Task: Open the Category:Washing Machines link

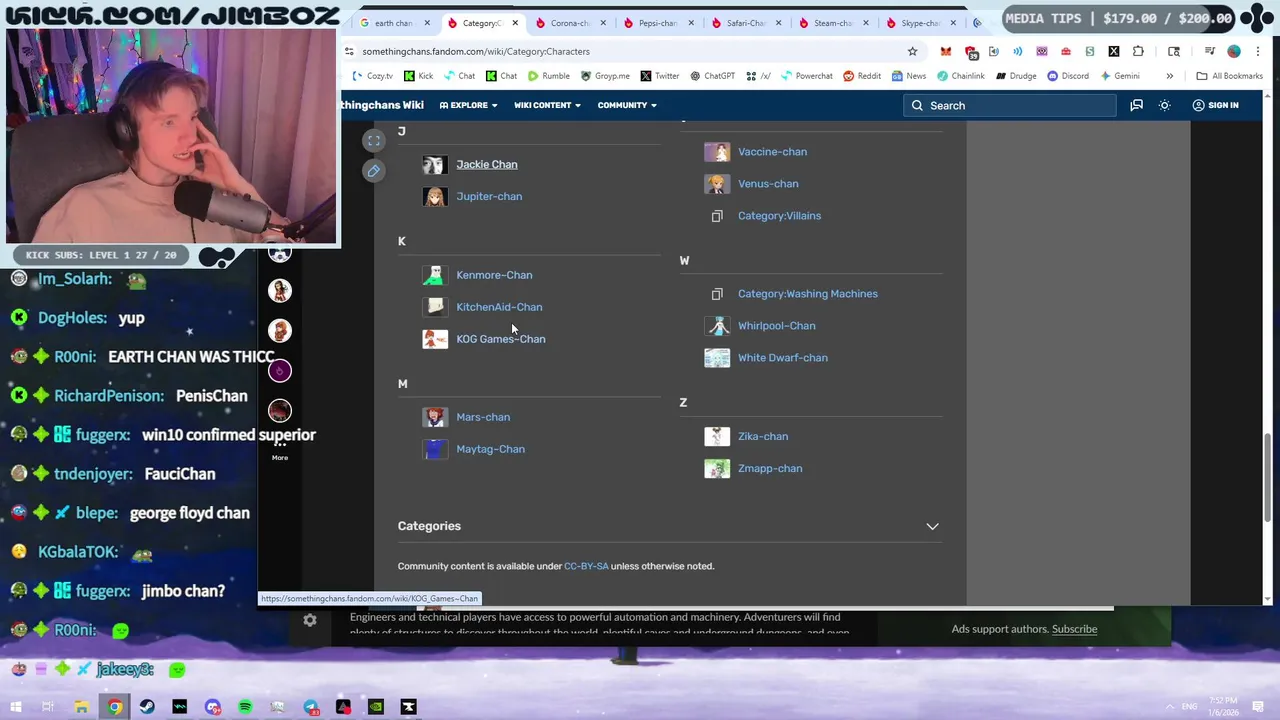Action: point(808,294)
